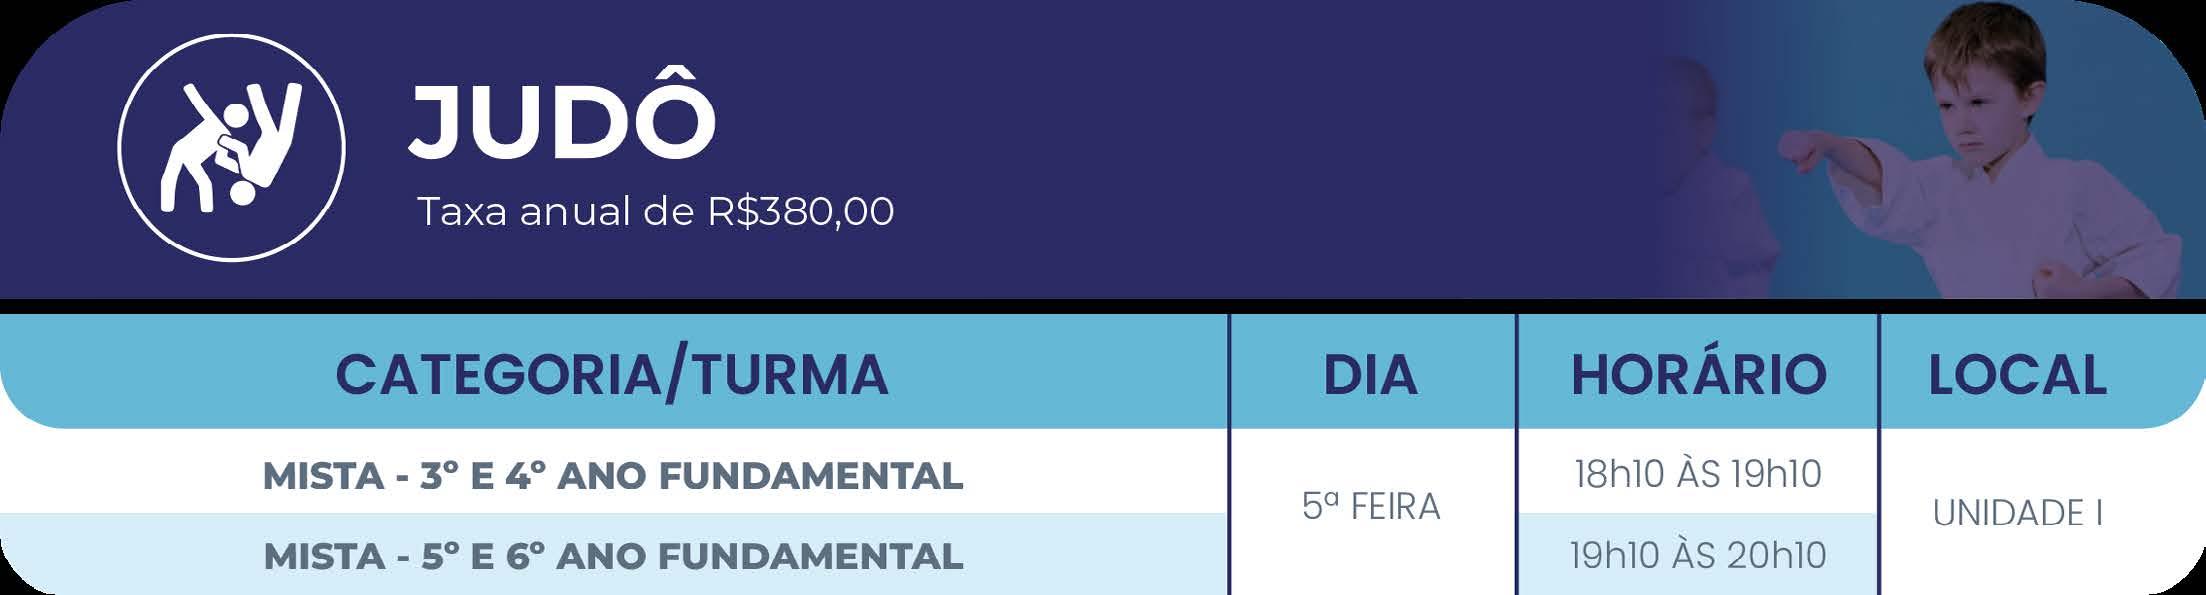Click the word TURMA in header
2206x595 pixels.
pos(791,374)
